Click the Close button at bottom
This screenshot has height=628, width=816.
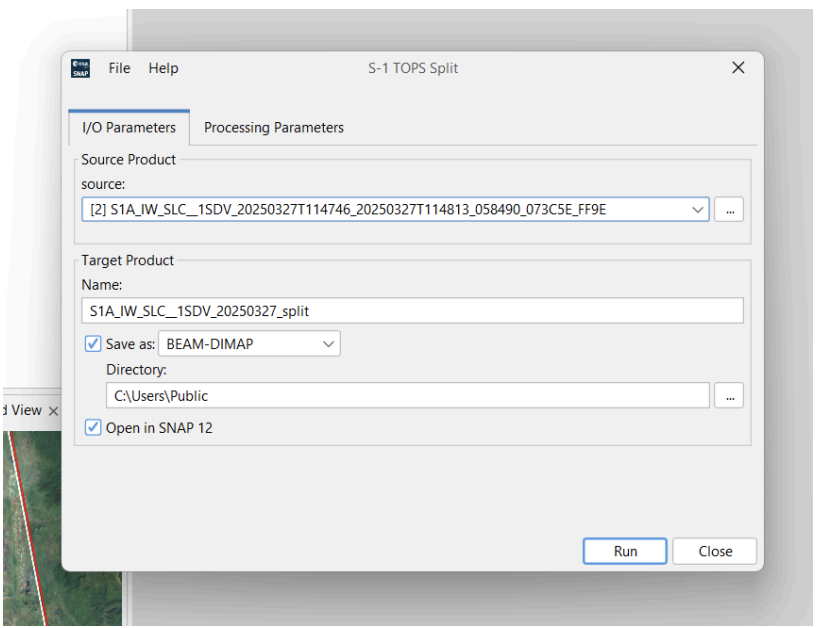click(x=714, y=551)
